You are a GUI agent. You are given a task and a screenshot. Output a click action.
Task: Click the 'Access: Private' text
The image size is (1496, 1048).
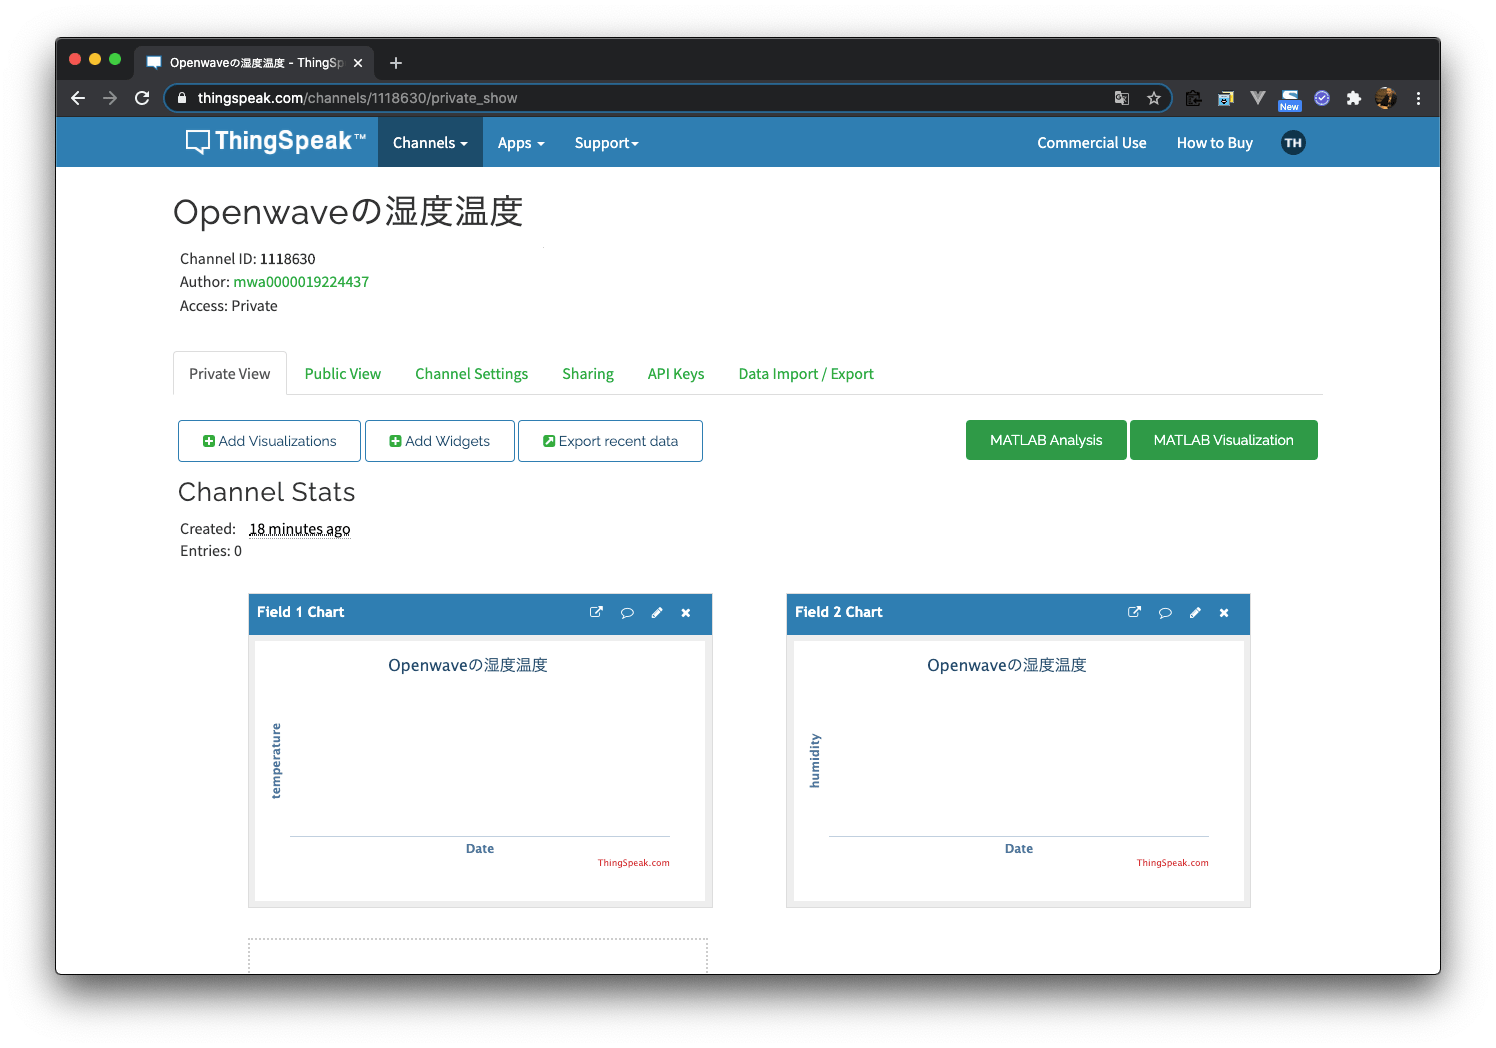pos(229,306)
